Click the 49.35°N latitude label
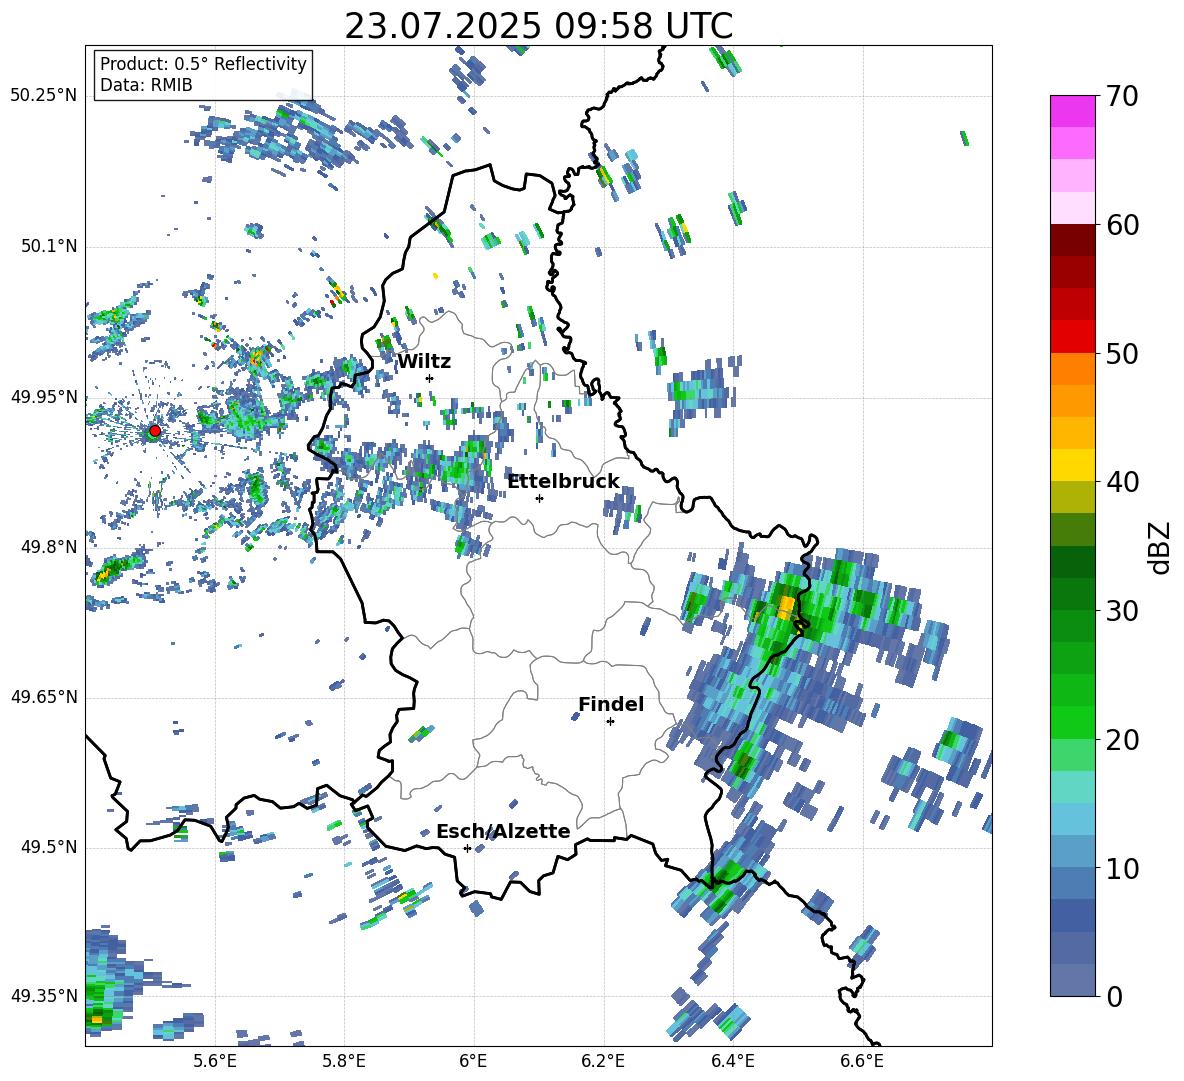 coord(44,996)
